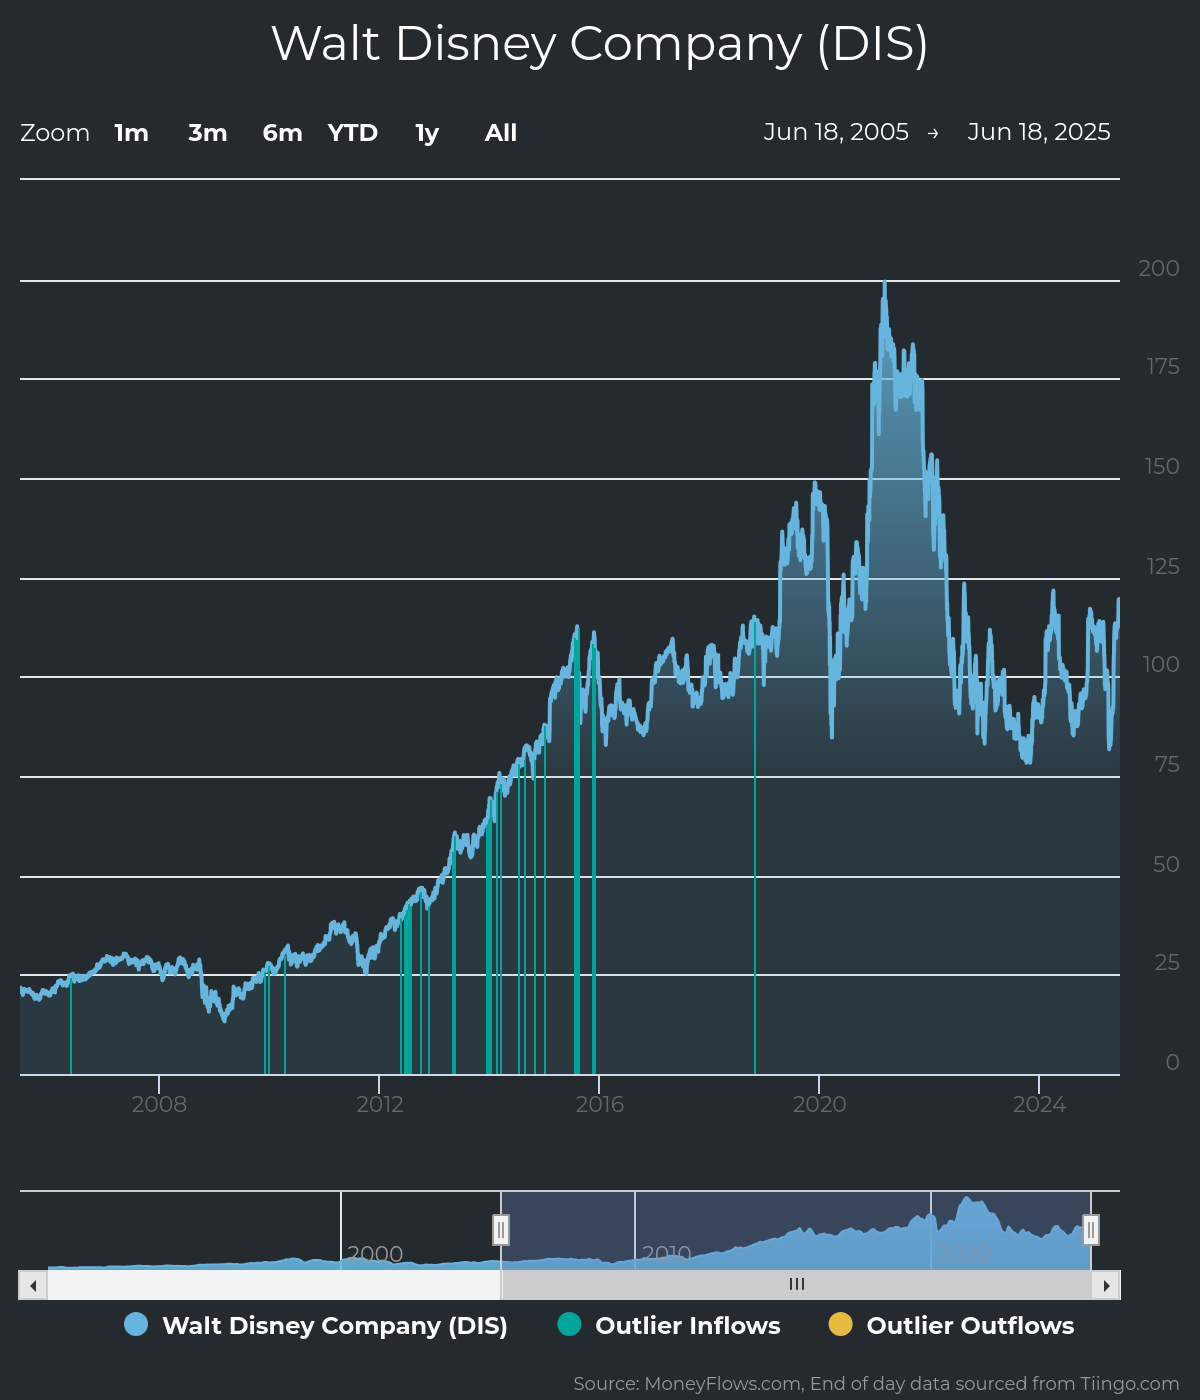Click the 150 y-axis label
The width and height of the screenshot is (1200, 1400).
coord(1162,466)
